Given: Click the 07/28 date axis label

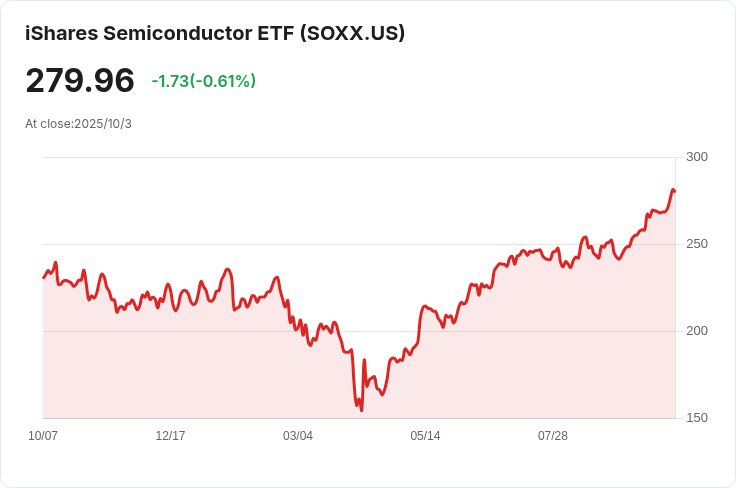Looking at the screenshot, I should tap(552, 436).
